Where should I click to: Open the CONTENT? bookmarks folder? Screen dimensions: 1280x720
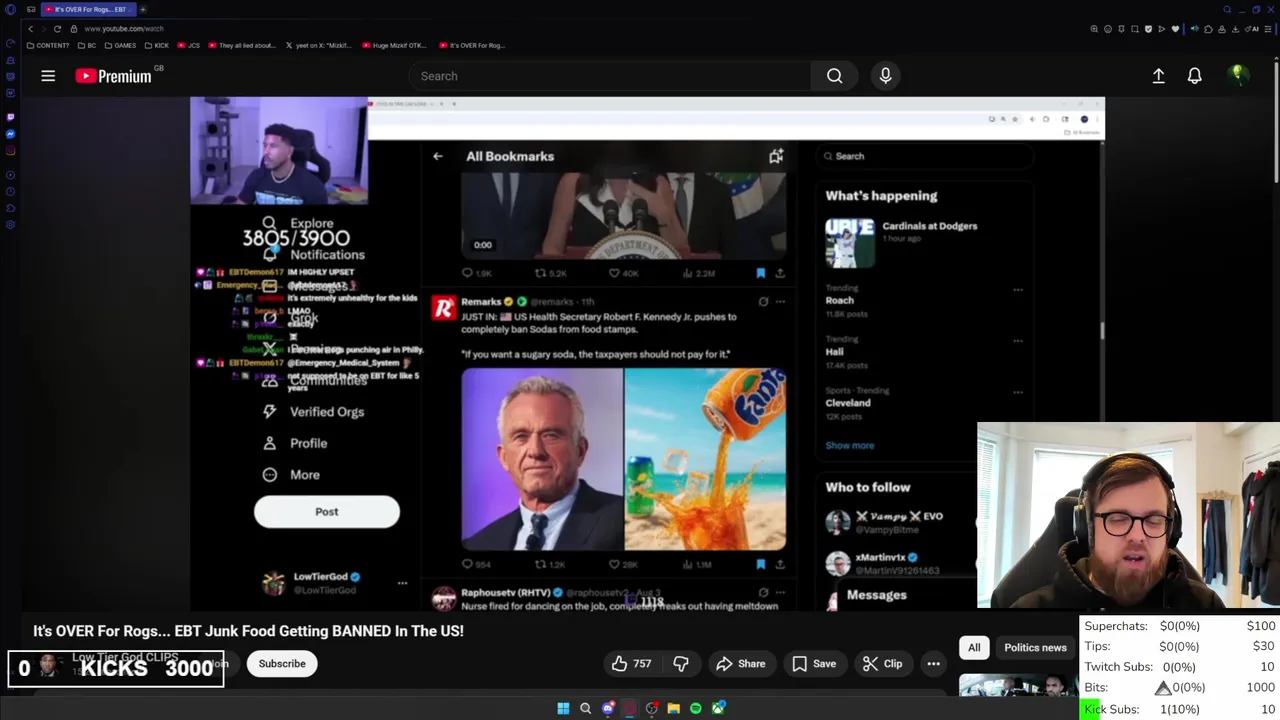(49, 45)
